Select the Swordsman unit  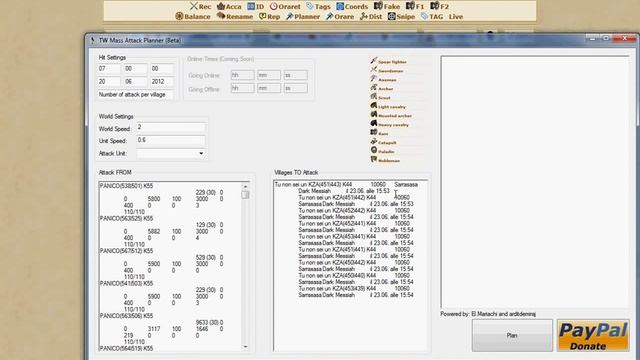point(387,70)
